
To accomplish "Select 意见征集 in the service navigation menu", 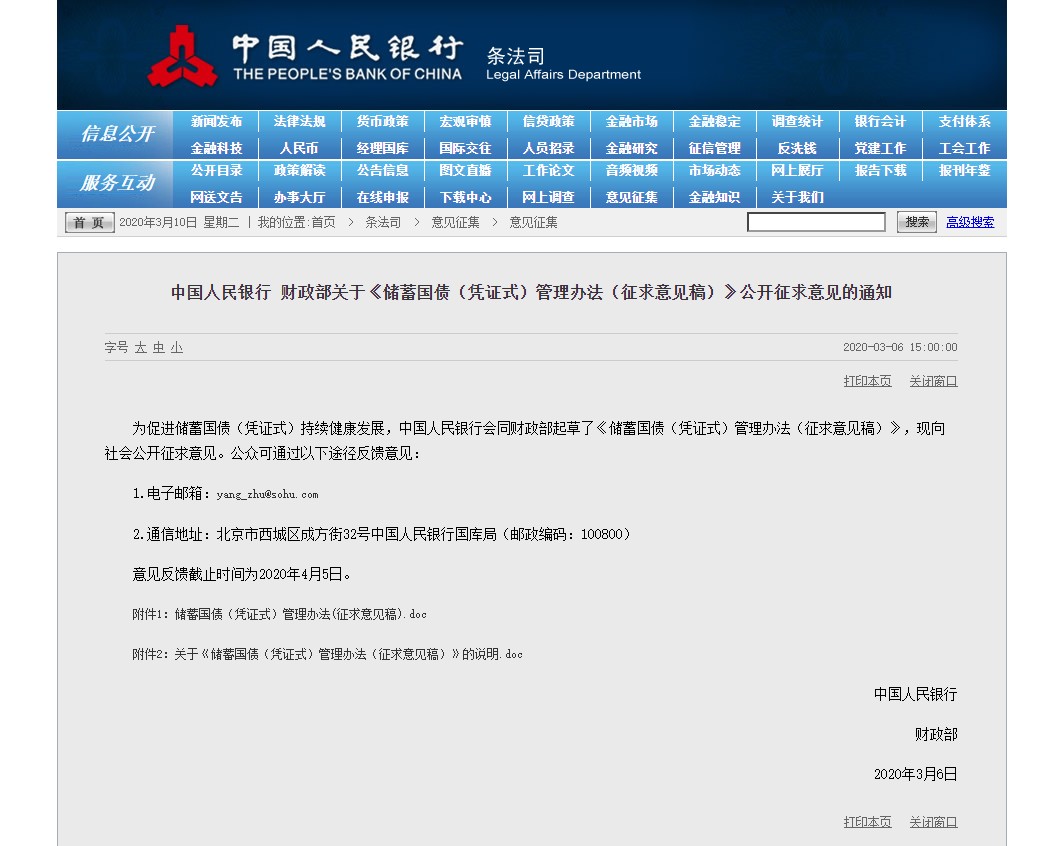I will point(631,198).
